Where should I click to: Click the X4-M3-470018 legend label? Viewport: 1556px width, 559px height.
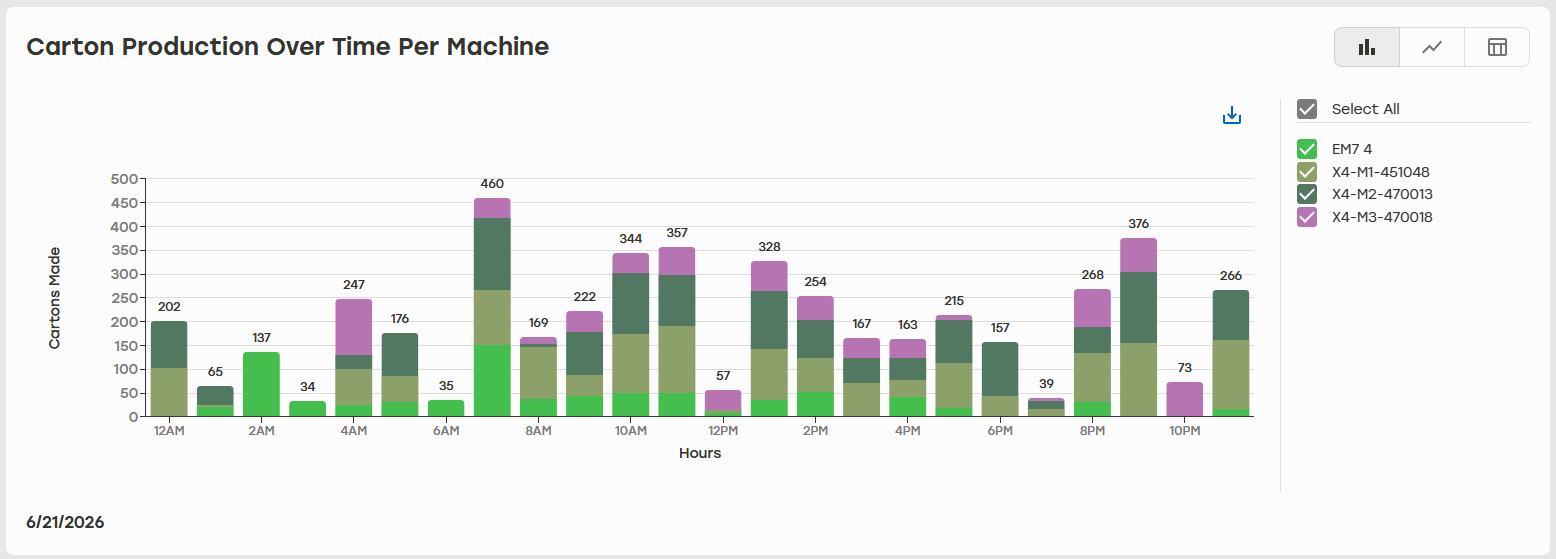1382,217
